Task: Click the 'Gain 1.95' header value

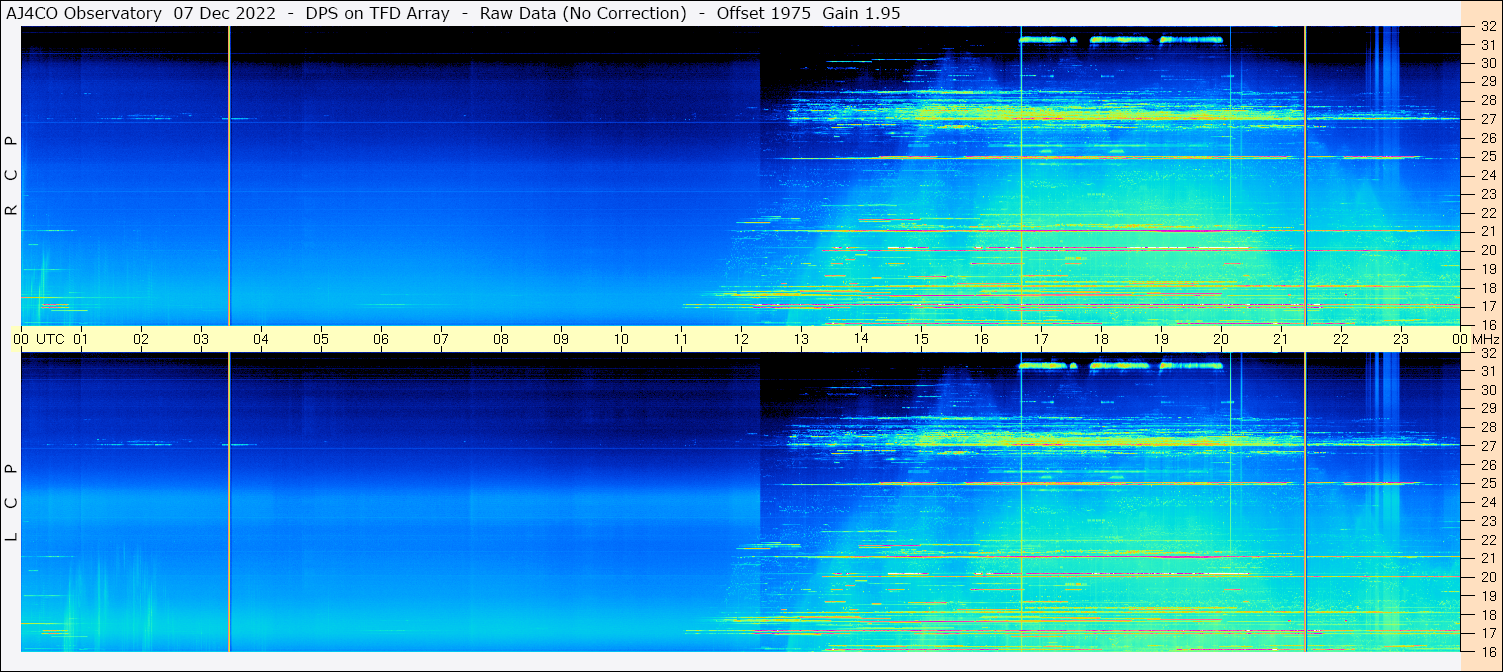Action: click(x=862, y=13)
